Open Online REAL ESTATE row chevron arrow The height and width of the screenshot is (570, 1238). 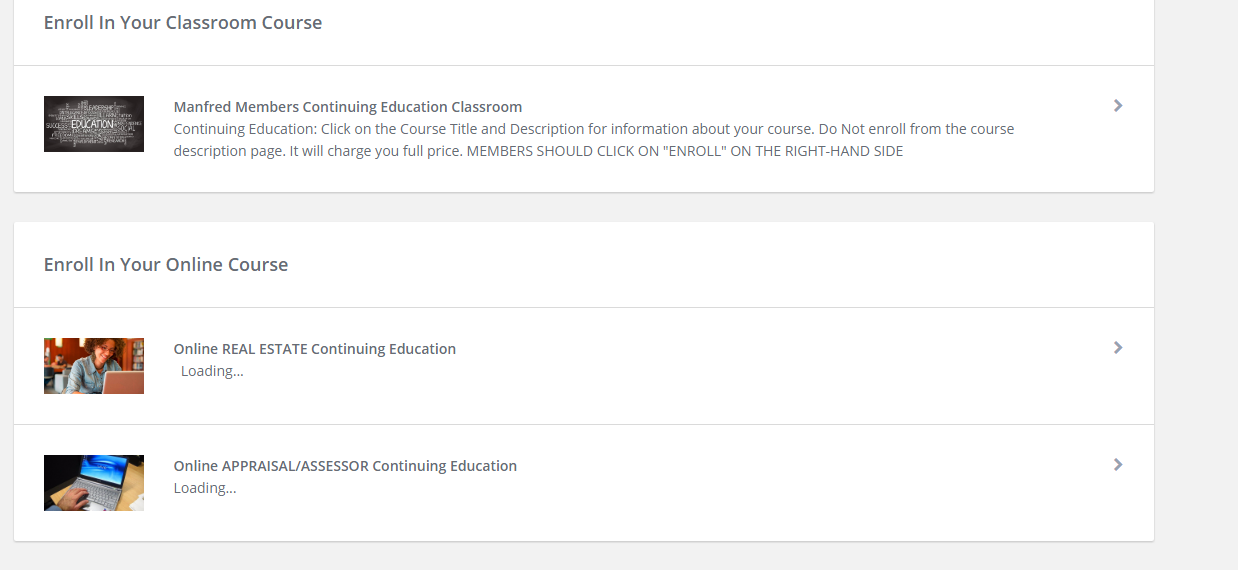click(x=1118, y=347)
